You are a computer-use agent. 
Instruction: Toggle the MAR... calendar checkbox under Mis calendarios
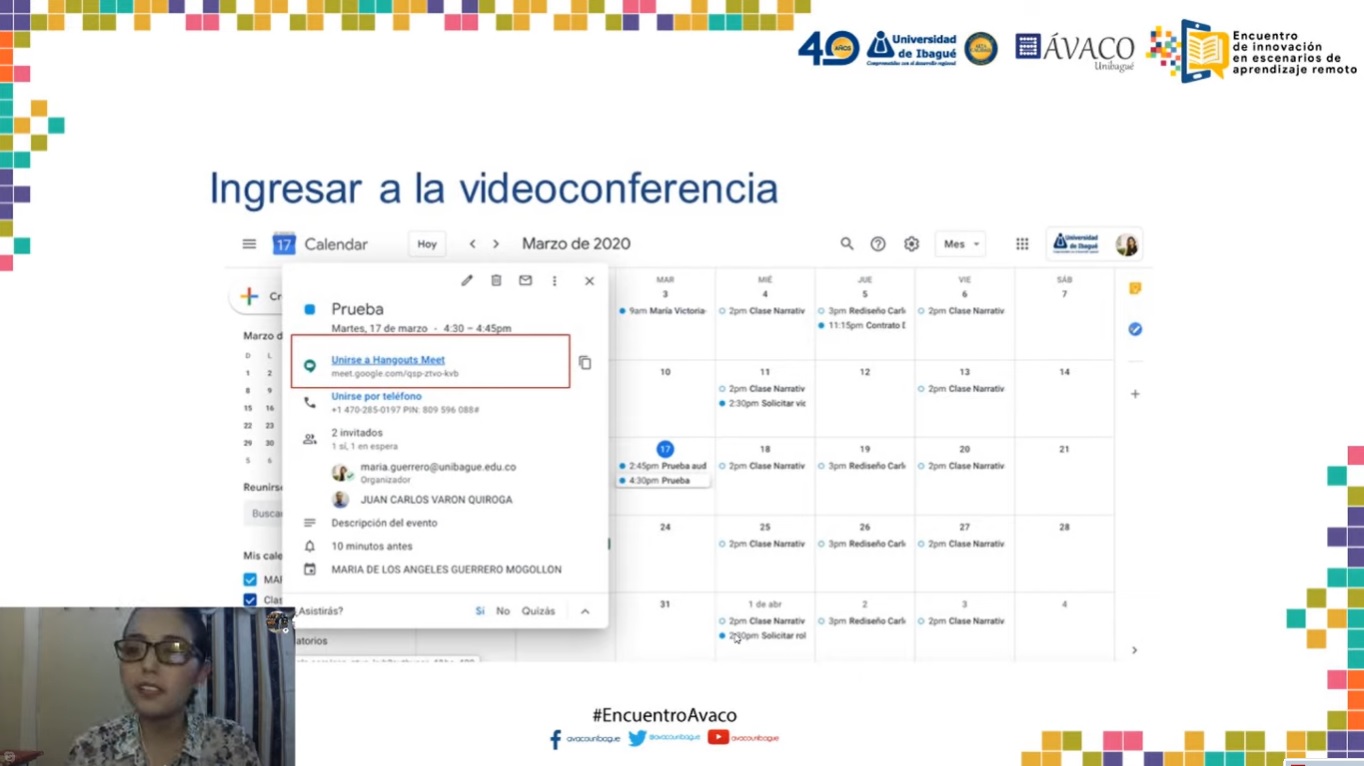[x=250, y=579]
